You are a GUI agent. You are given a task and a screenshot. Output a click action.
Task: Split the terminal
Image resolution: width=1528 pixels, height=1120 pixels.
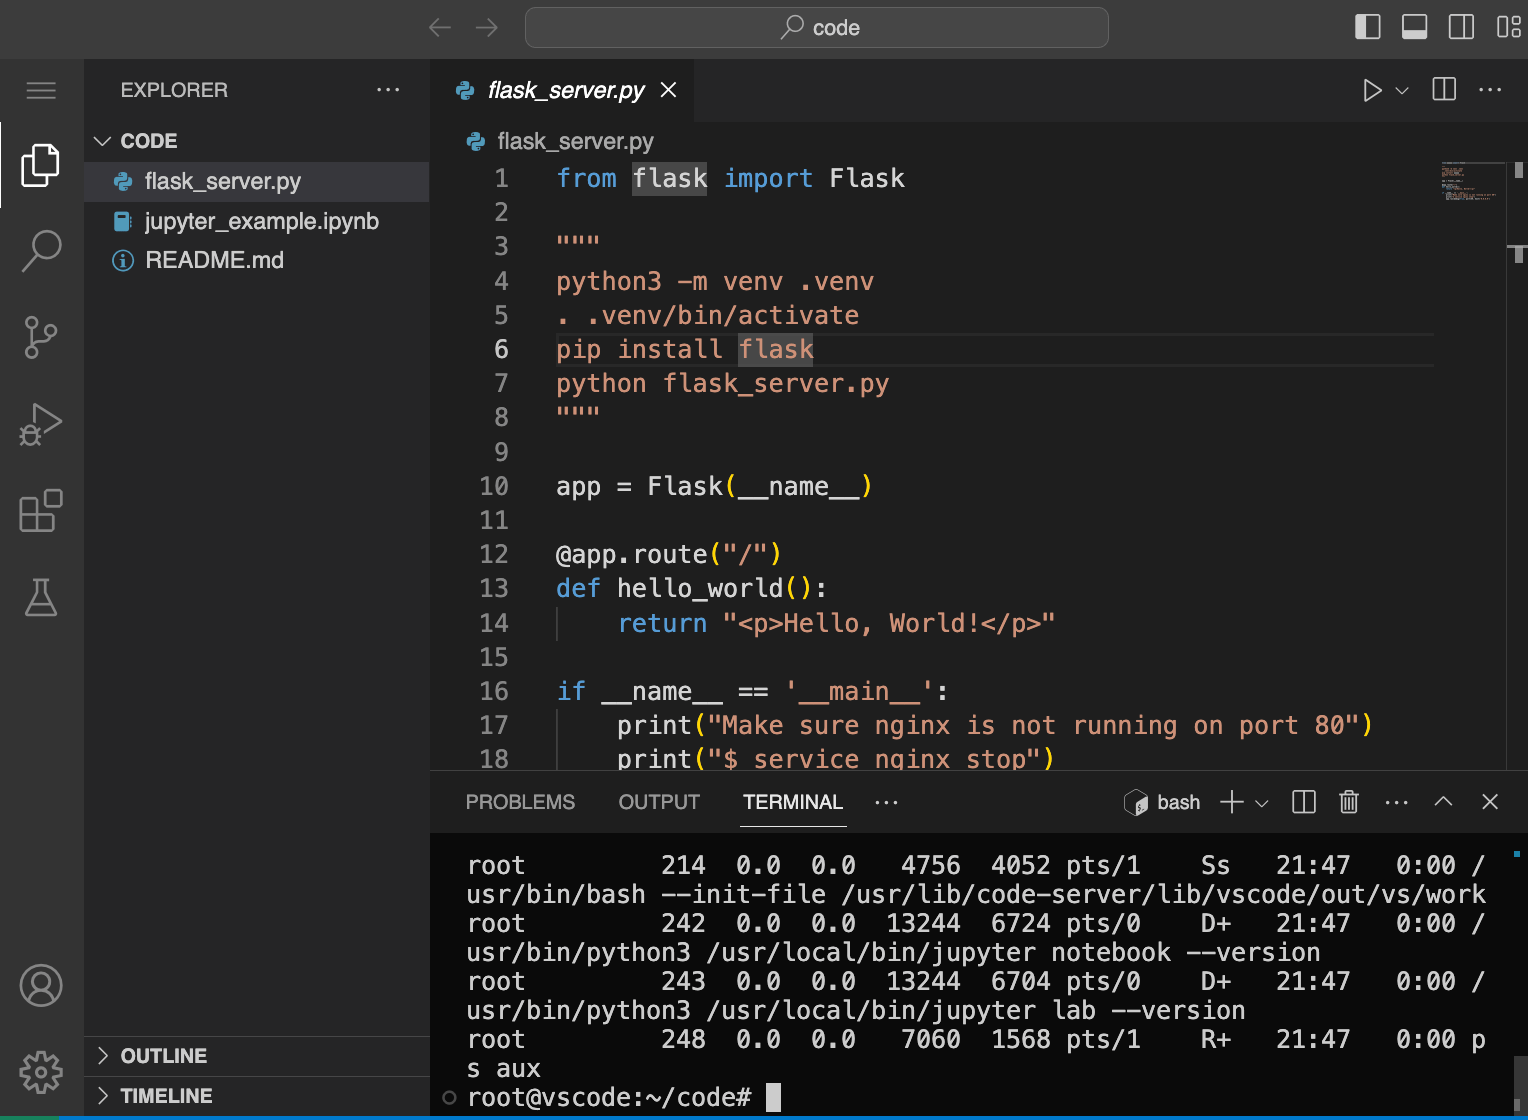(1304, 802)
